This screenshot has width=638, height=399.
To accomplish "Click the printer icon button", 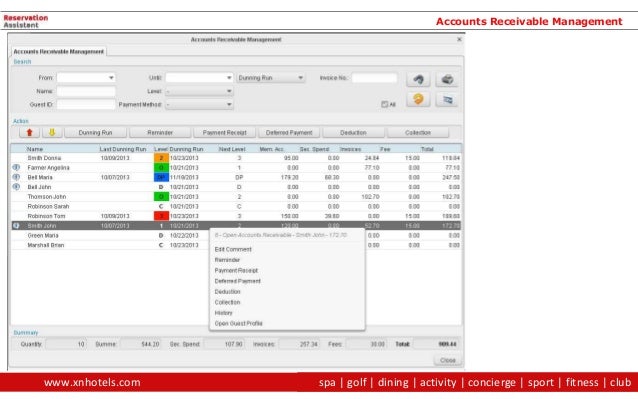I will coord(447,79).
